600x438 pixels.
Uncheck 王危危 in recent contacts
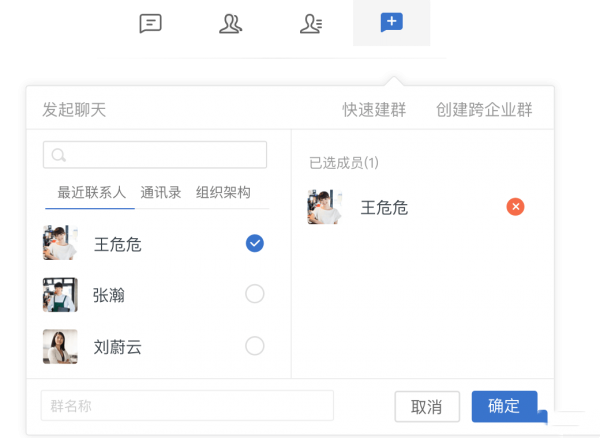point(255,243)
